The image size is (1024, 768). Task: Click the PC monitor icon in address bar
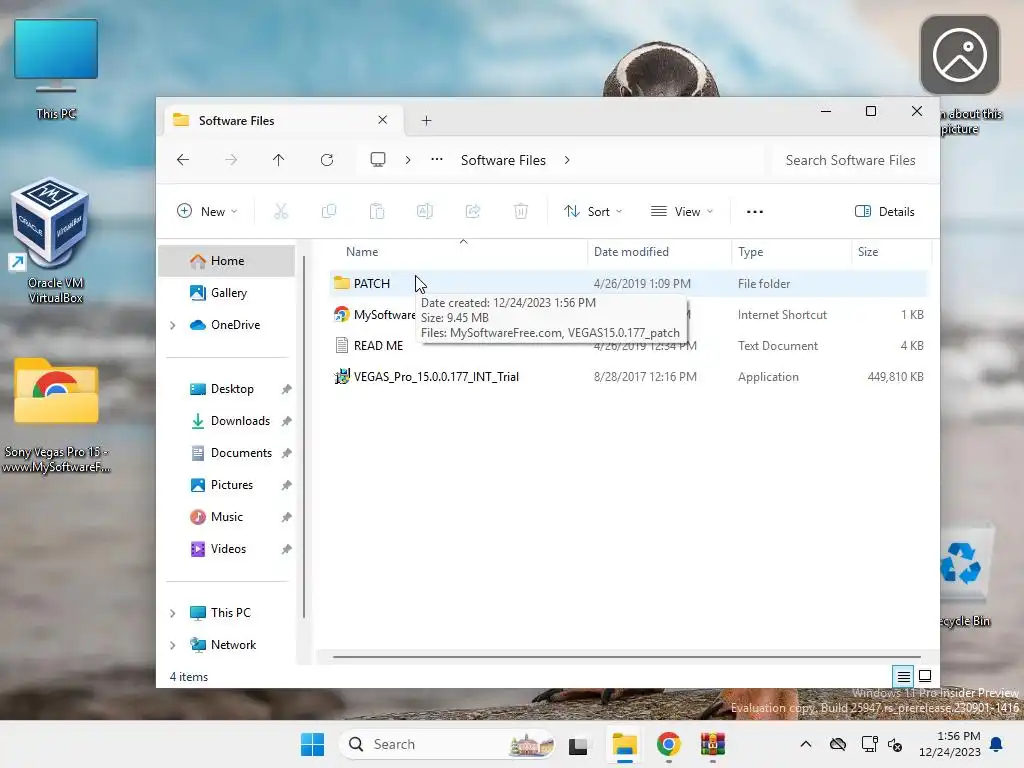(377, 160)
